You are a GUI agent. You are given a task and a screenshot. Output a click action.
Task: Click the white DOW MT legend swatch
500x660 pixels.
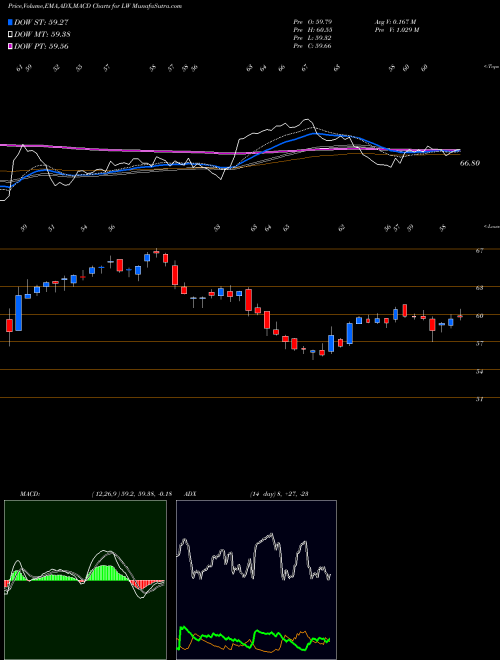[x=10, y=34]
